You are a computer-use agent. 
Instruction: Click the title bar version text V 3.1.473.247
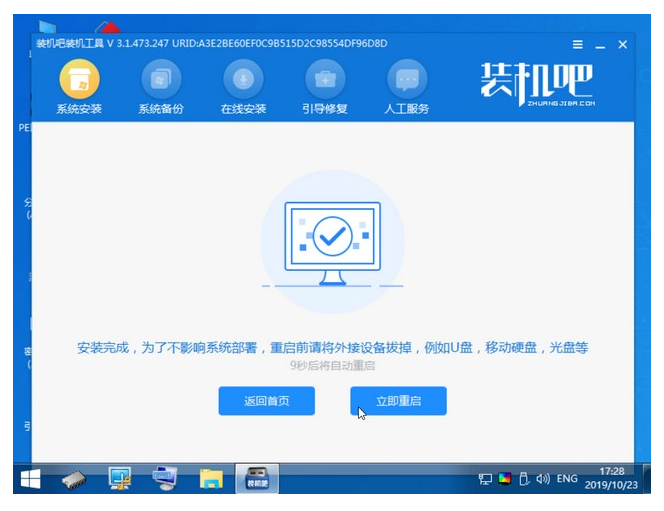point(138,44)
